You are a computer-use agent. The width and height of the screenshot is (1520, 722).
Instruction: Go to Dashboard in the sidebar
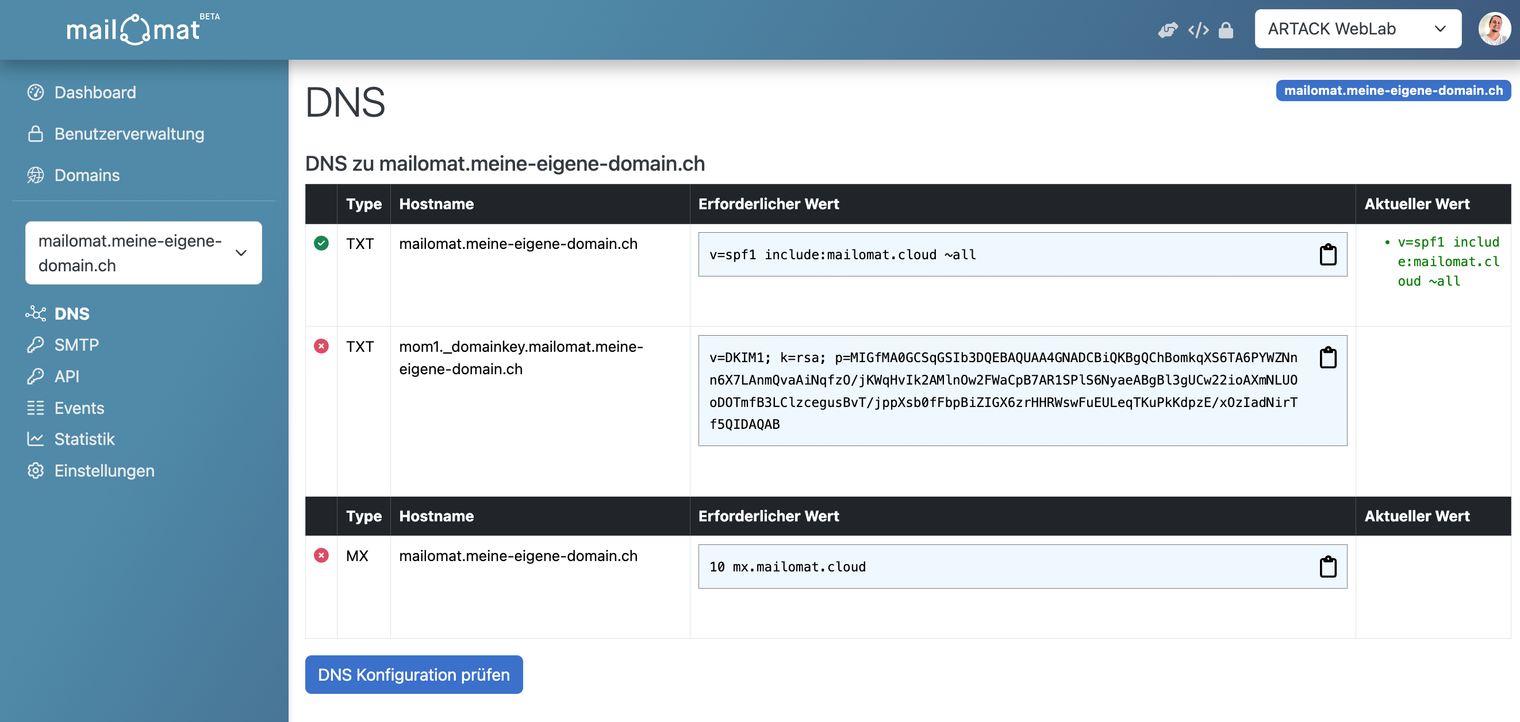pyautogui.click(x=95, y=93)
